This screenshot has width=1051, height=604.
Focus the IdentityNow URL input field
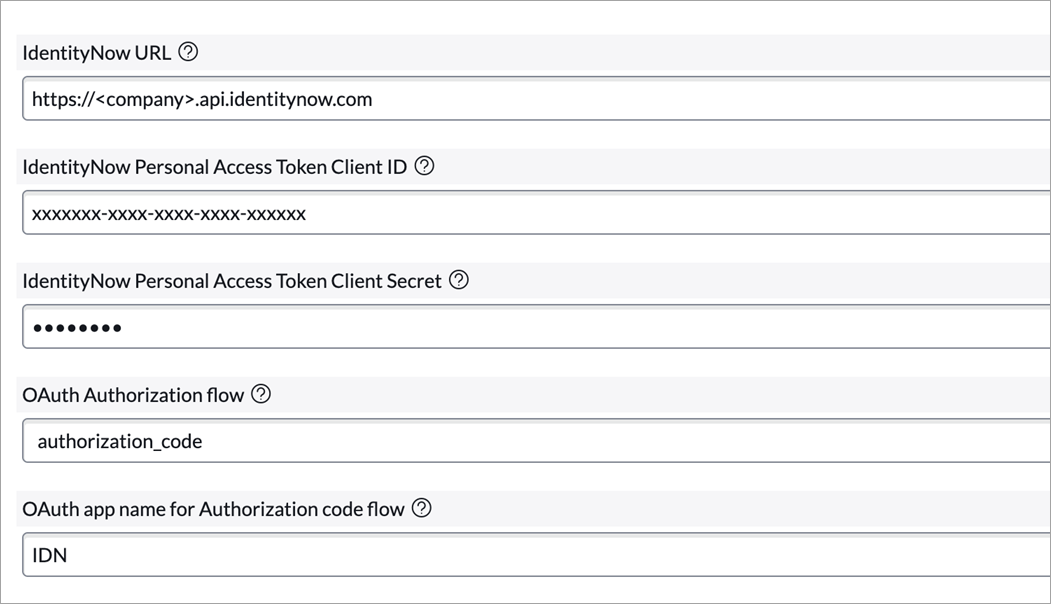[536, 99]
